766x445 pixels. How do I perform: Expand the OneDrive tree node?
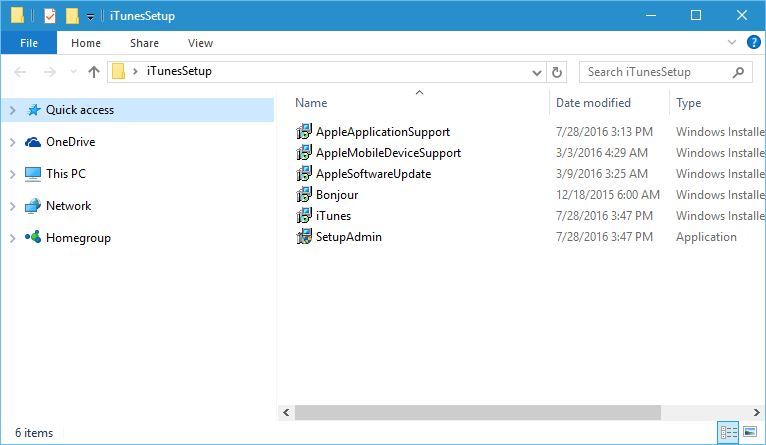pyautogui.click(x=13, y=142)
